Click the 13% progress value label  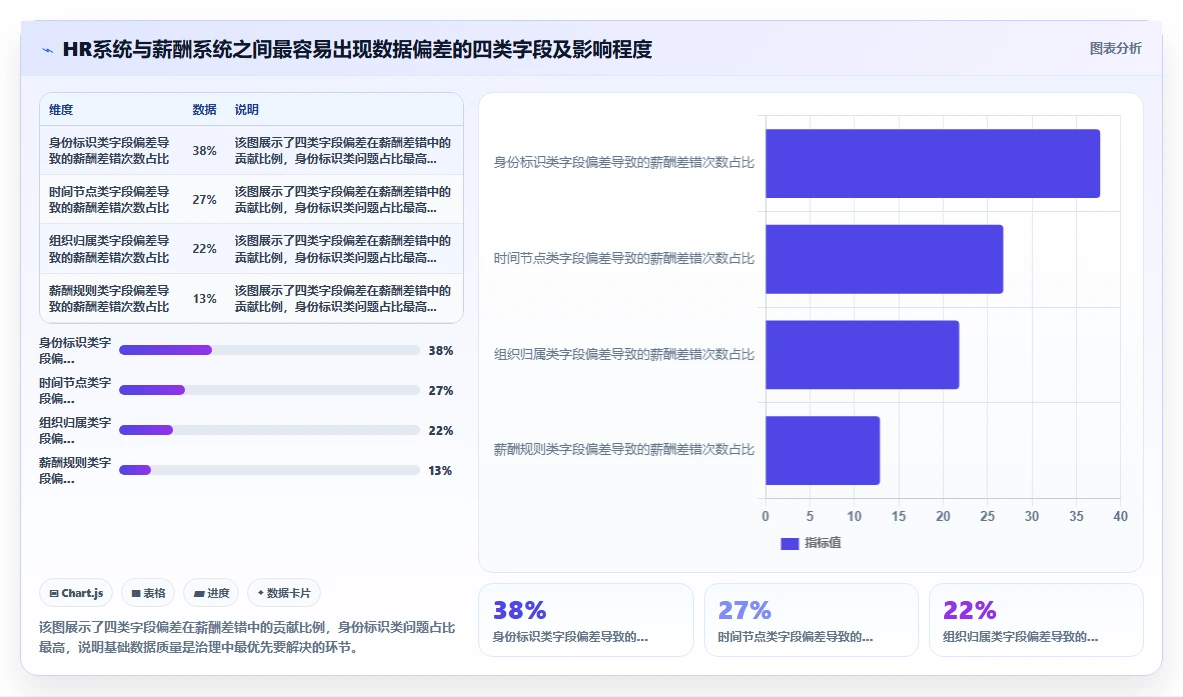(441, 470)
